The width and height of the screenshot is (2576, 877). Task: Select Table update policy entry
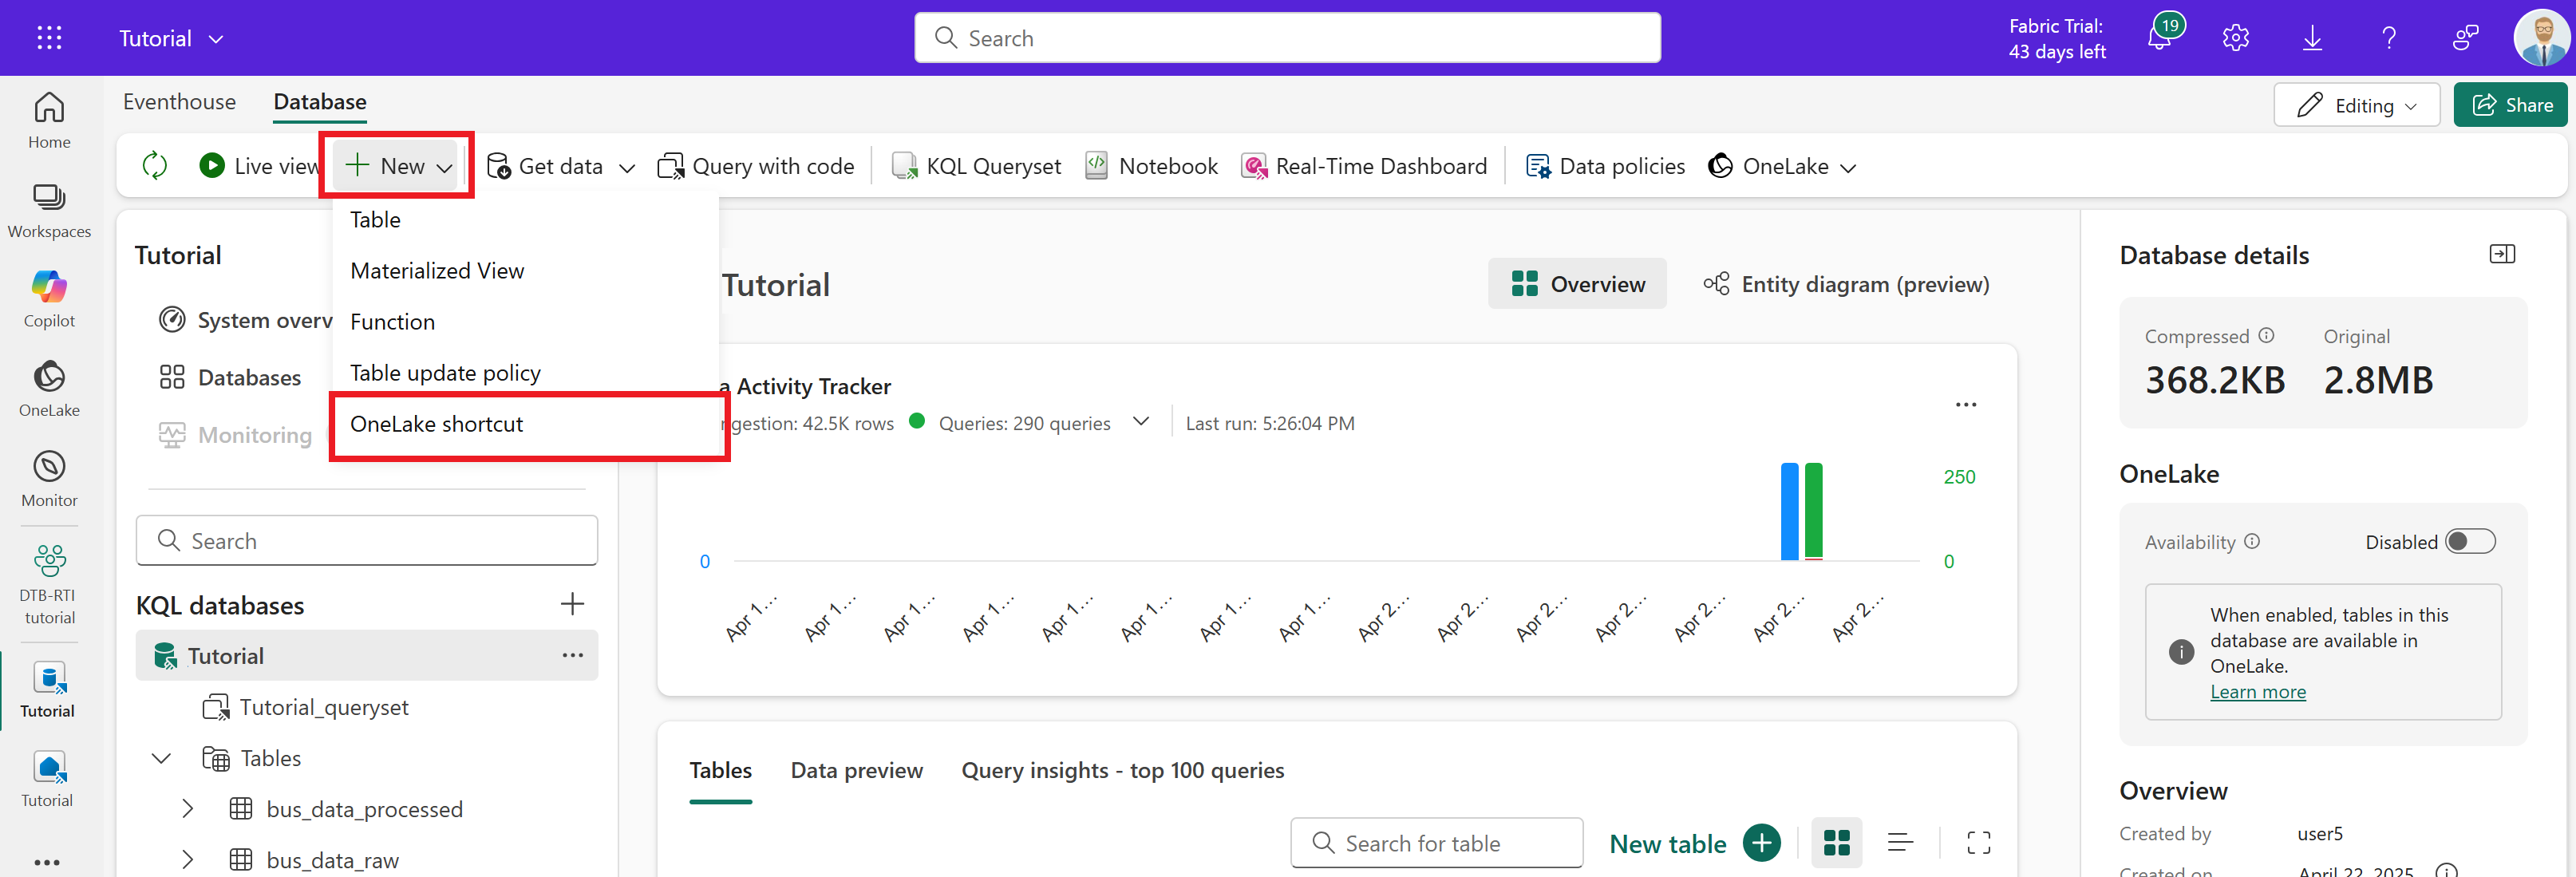526,373
